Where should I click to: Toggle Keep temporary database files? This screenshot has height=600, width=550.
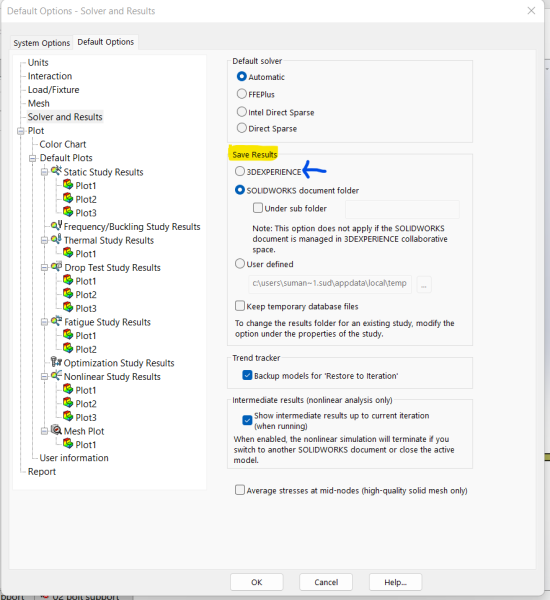(240, 306)
